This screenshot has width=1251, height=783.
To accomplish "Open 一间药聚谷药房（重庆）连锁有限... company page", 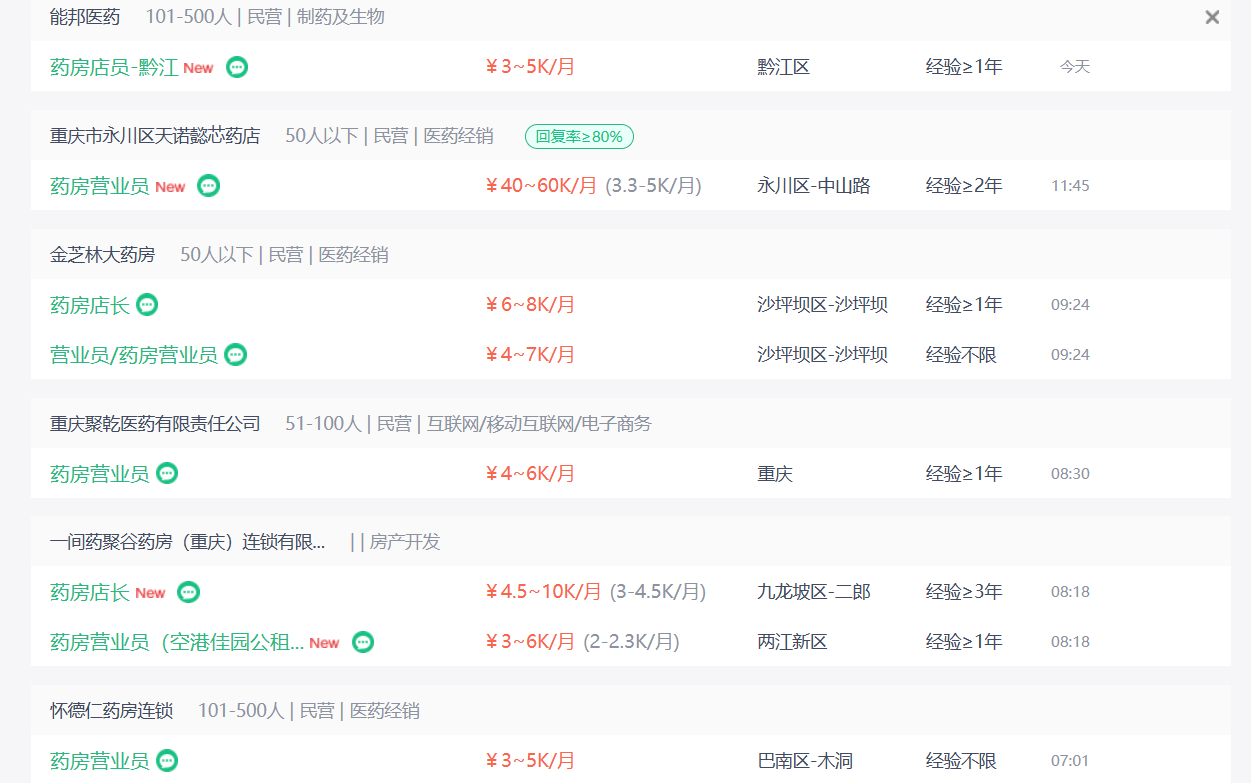I will click(188, 542).
